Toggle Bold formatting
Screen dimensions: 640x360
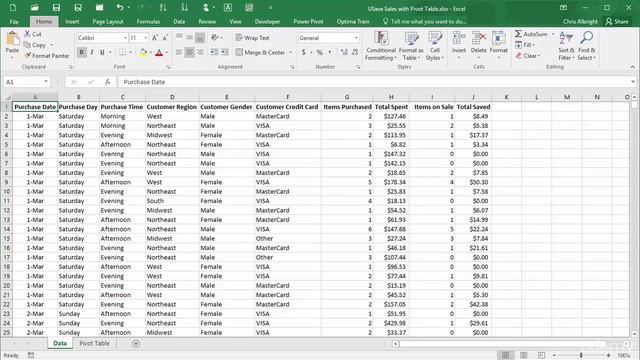tap(81, 52)
